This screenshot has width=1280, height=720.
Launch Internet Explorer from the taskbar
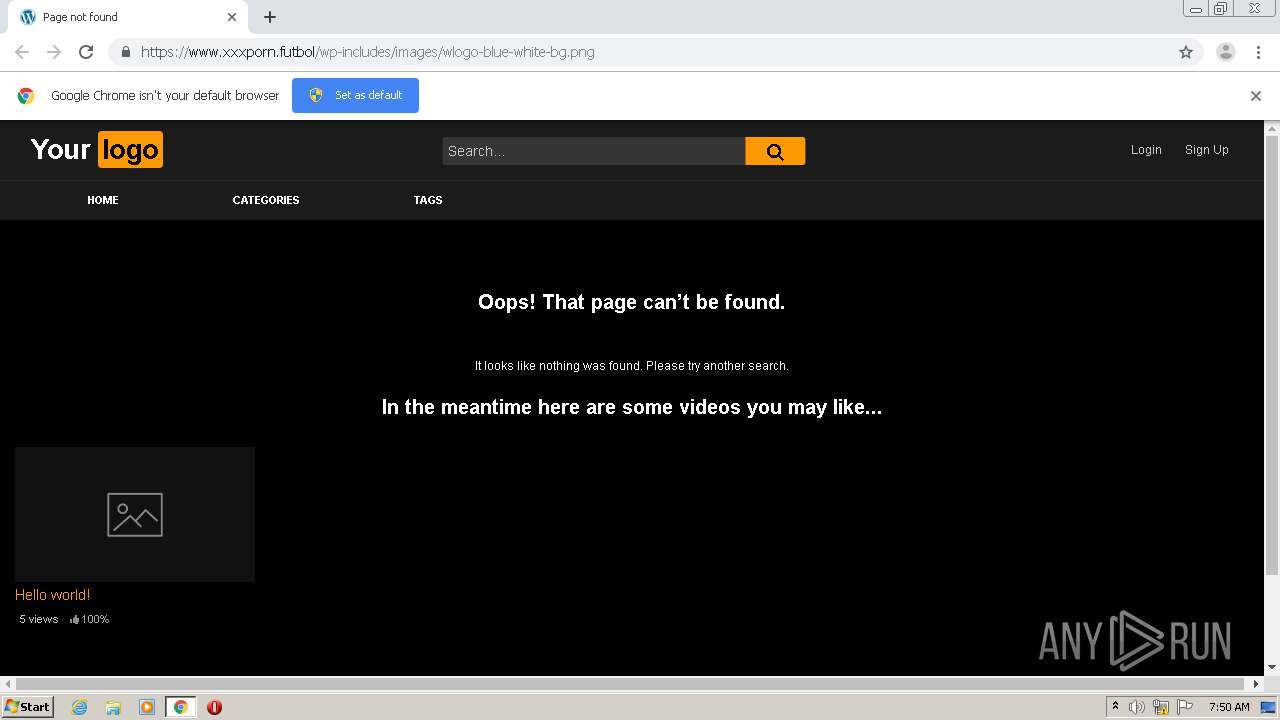point(80,707)
